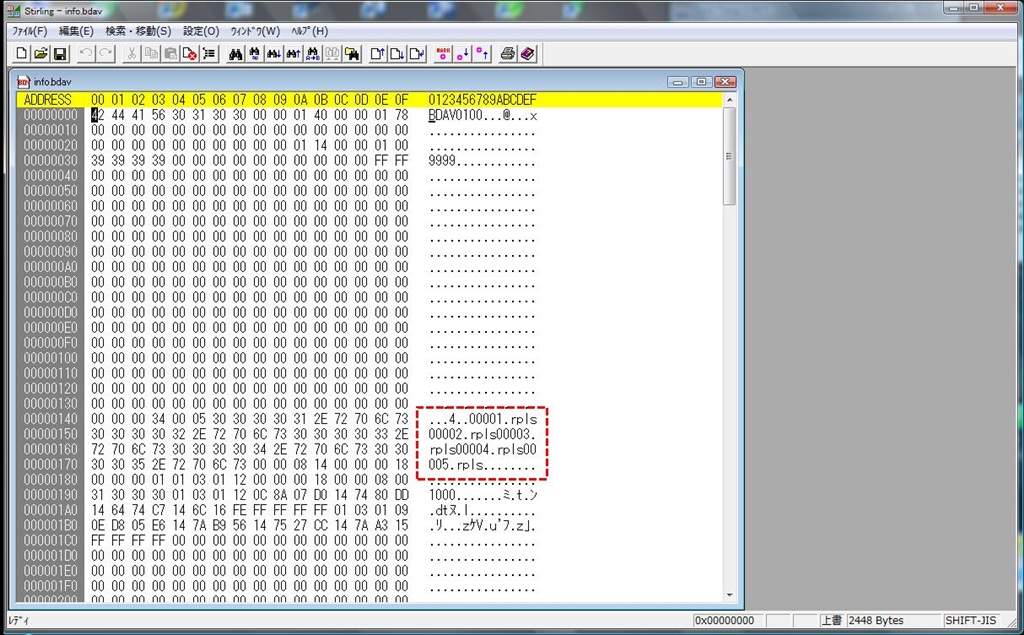Open the ｳｨﾝﾄﾞｳ(W) menu
This screenshot has width=1024, height=635.
(255, 31)
